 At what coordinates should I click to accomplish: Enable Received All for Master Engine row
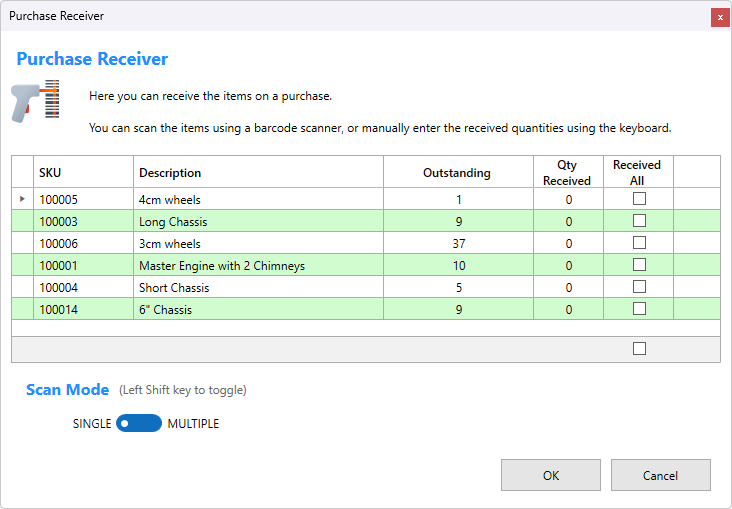(x=639, y=265)
